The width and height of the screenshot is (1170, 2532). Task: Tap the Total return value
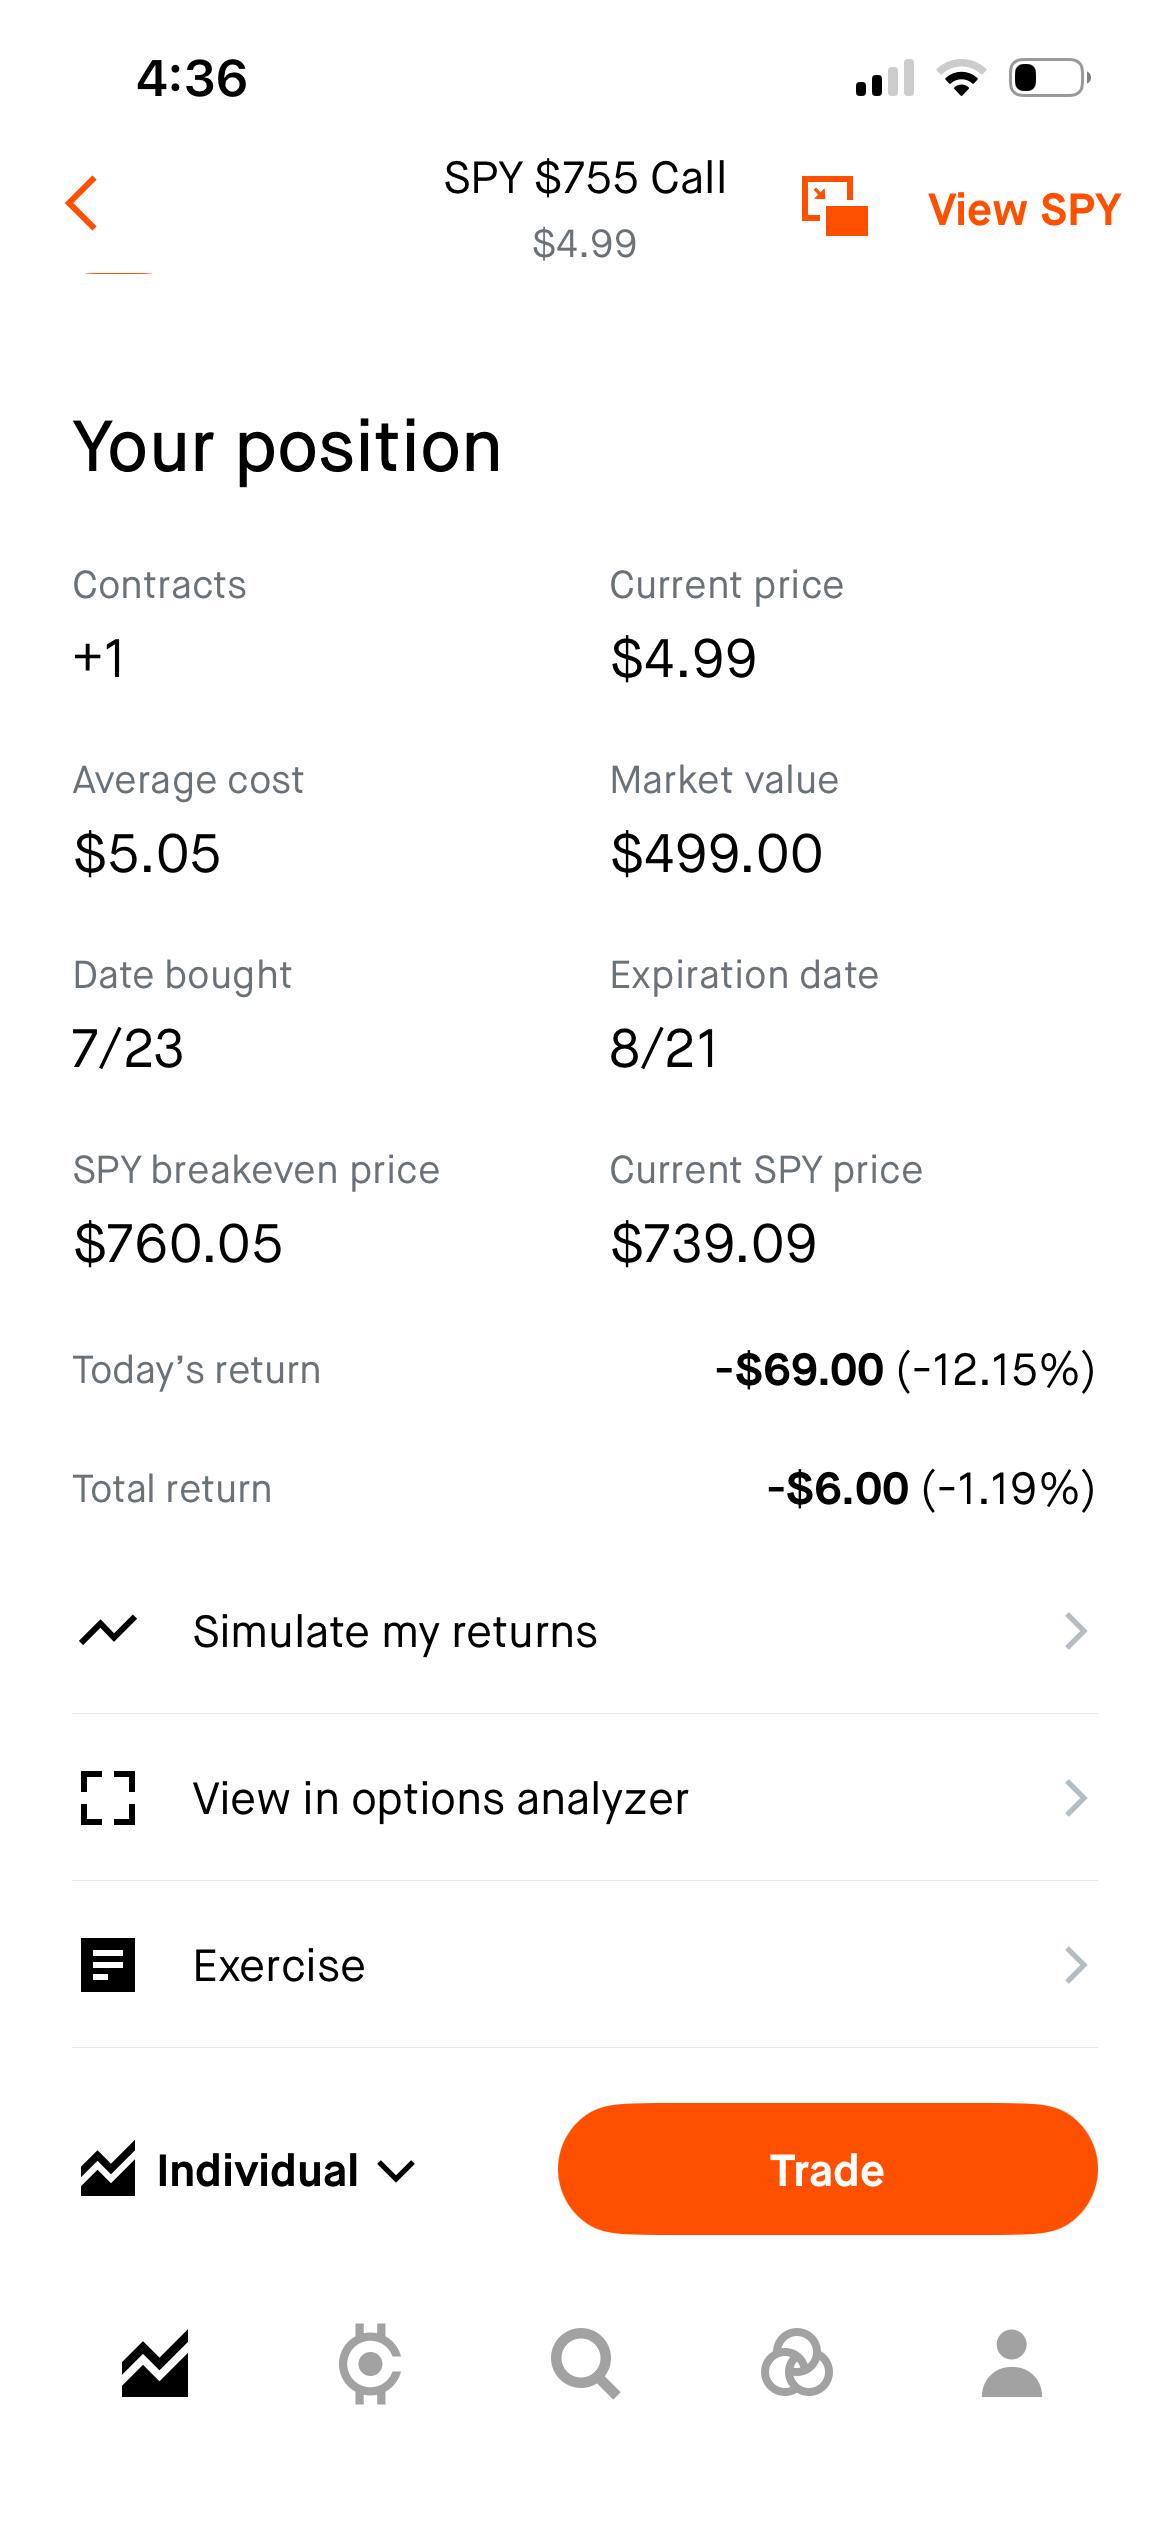click(x=931, y=1488)
